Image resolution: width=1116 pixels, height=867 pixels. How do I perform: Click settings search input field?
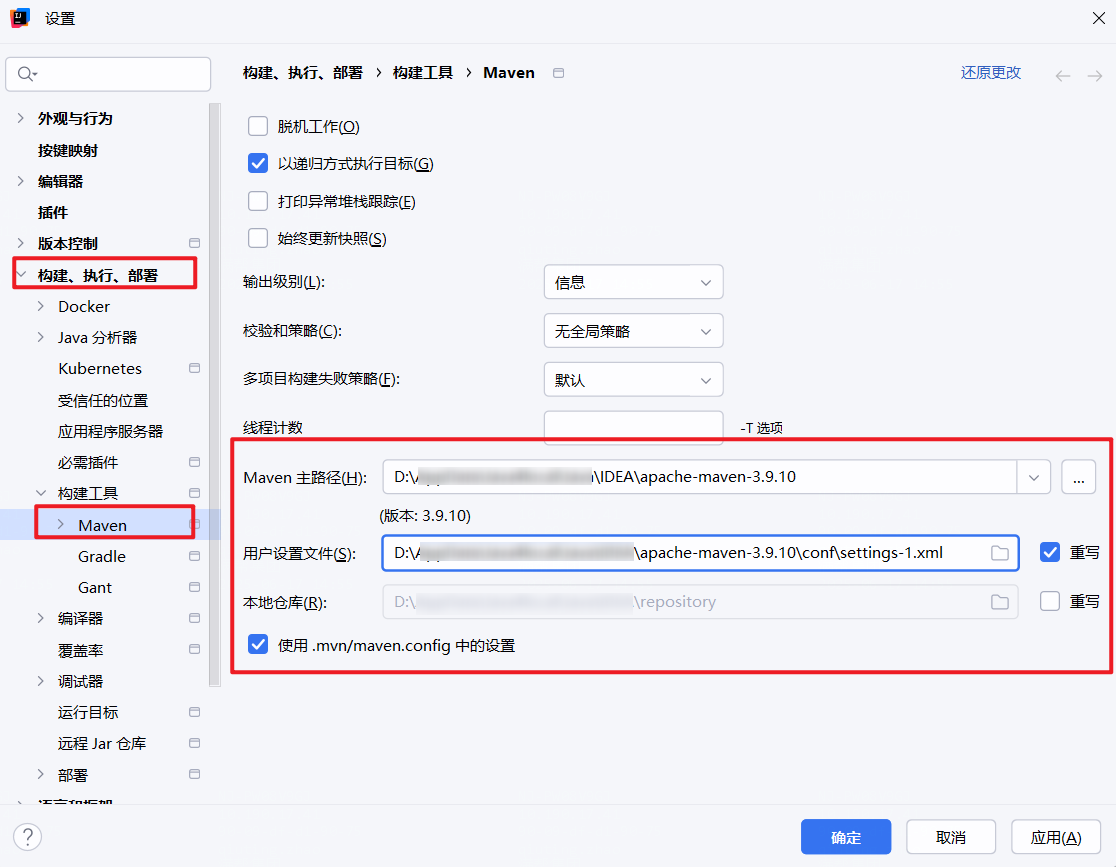(108, 74)
